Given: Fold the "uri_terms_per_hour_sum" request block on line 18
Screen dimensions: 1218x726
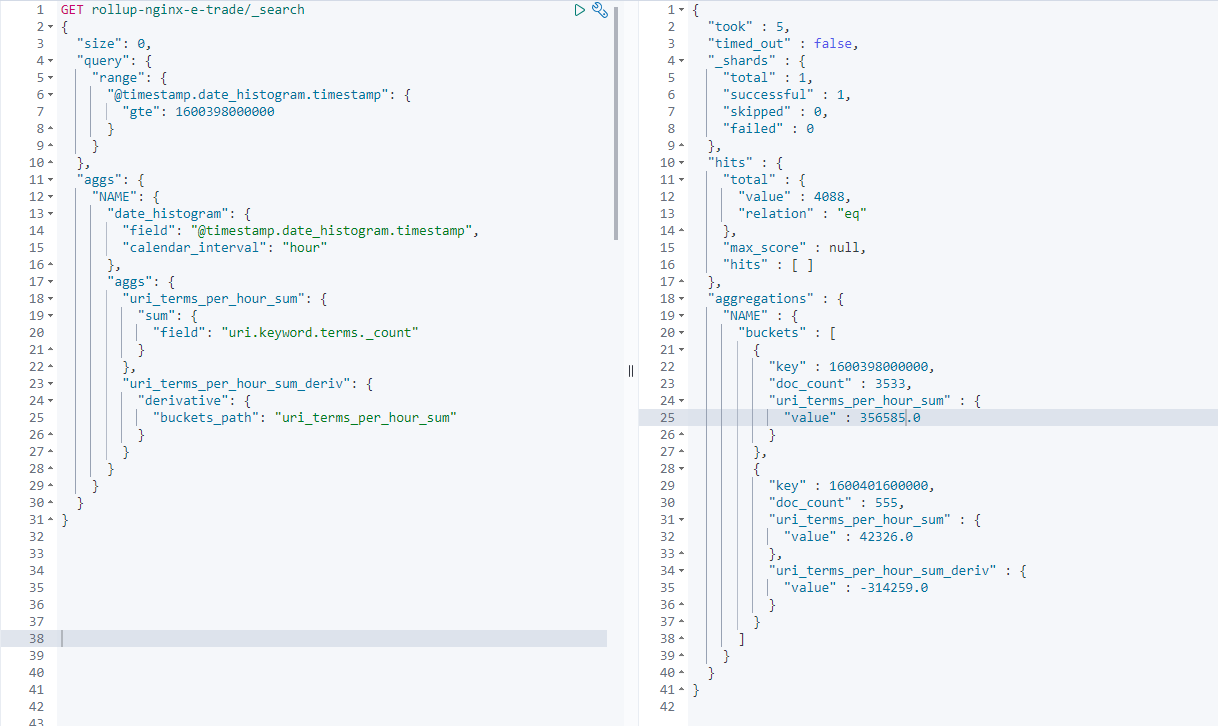Looking at the screenshot, I should pyautogui.click(x=50, y=299).
